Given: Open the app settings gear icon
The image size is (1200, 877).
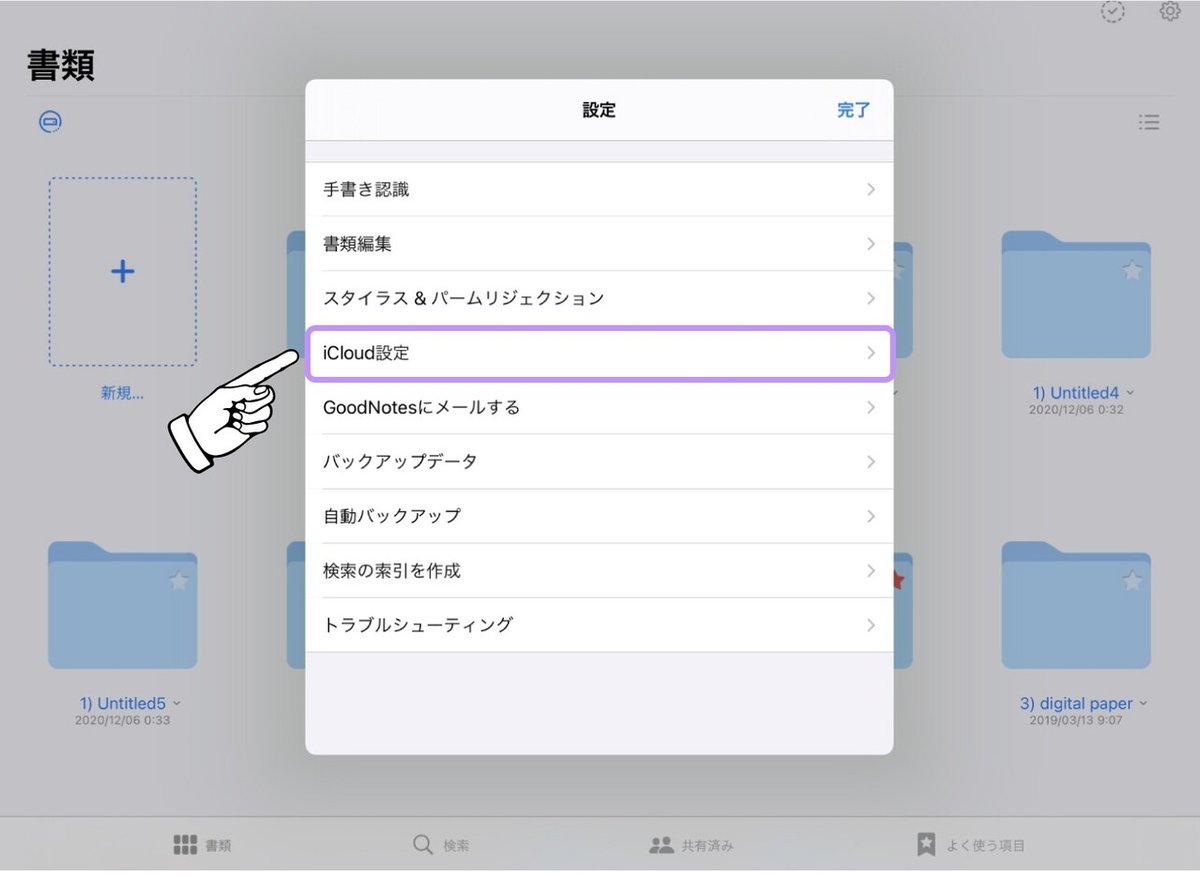Looking at the screenshot, I should point(1168,12).
